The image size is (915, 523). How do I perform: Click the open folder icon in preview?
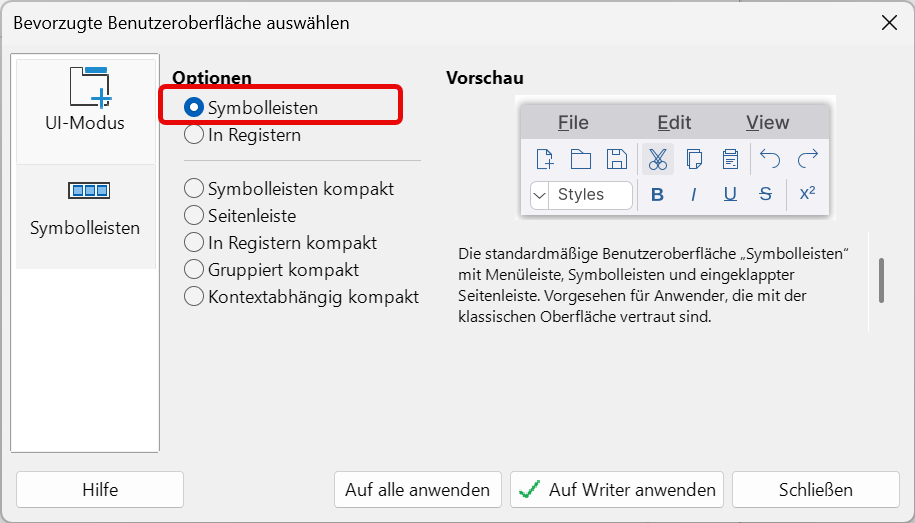(x=581, y=159)
